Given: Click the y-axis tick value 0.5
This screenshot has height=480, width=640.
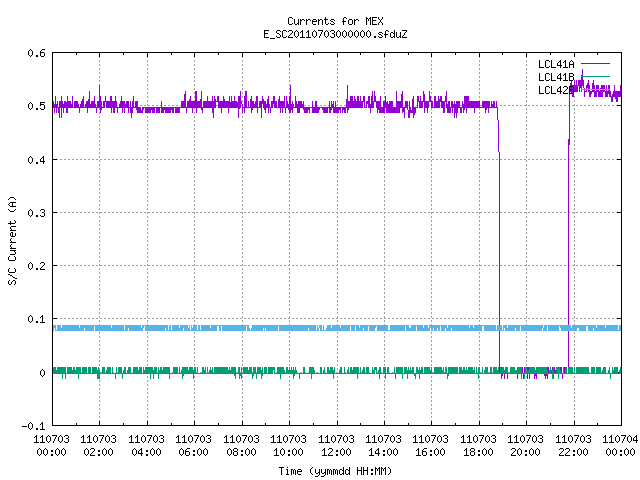Looking at the screenshot, I should click(x=36, y=106).
